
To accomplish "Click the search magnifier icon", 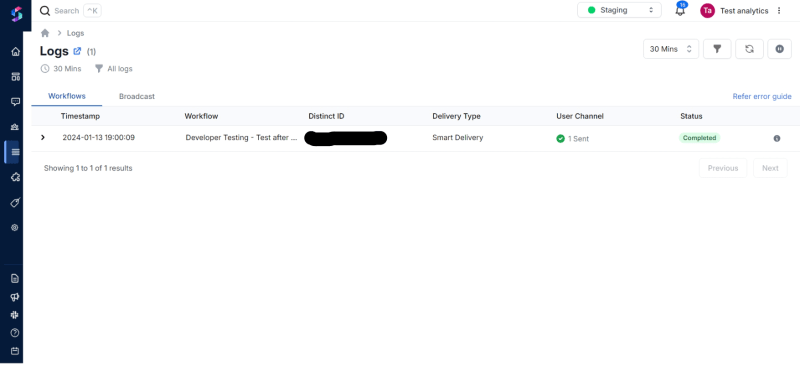I will point(45,11).
